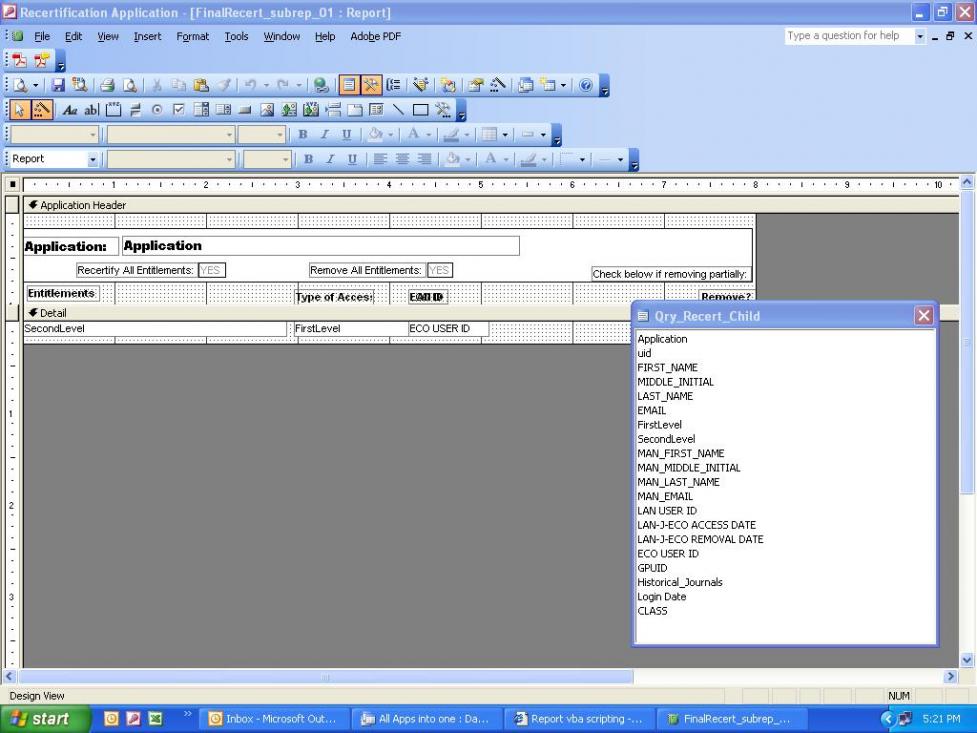Toggle the Select Objects arrow tool
The image size is (977, 733).
19,110
